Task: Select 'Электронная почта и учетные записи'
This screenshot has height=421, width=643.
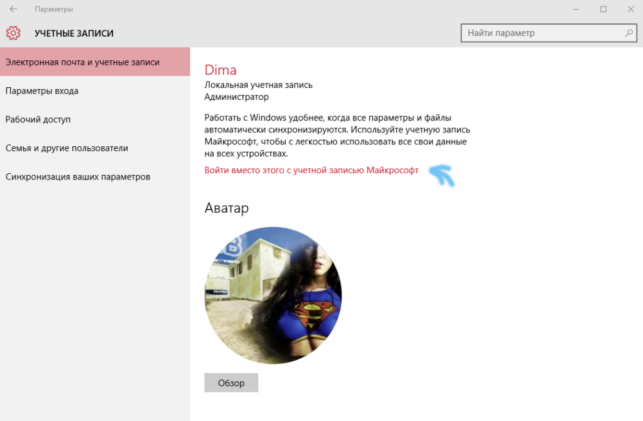Action: tap(95, 62)
